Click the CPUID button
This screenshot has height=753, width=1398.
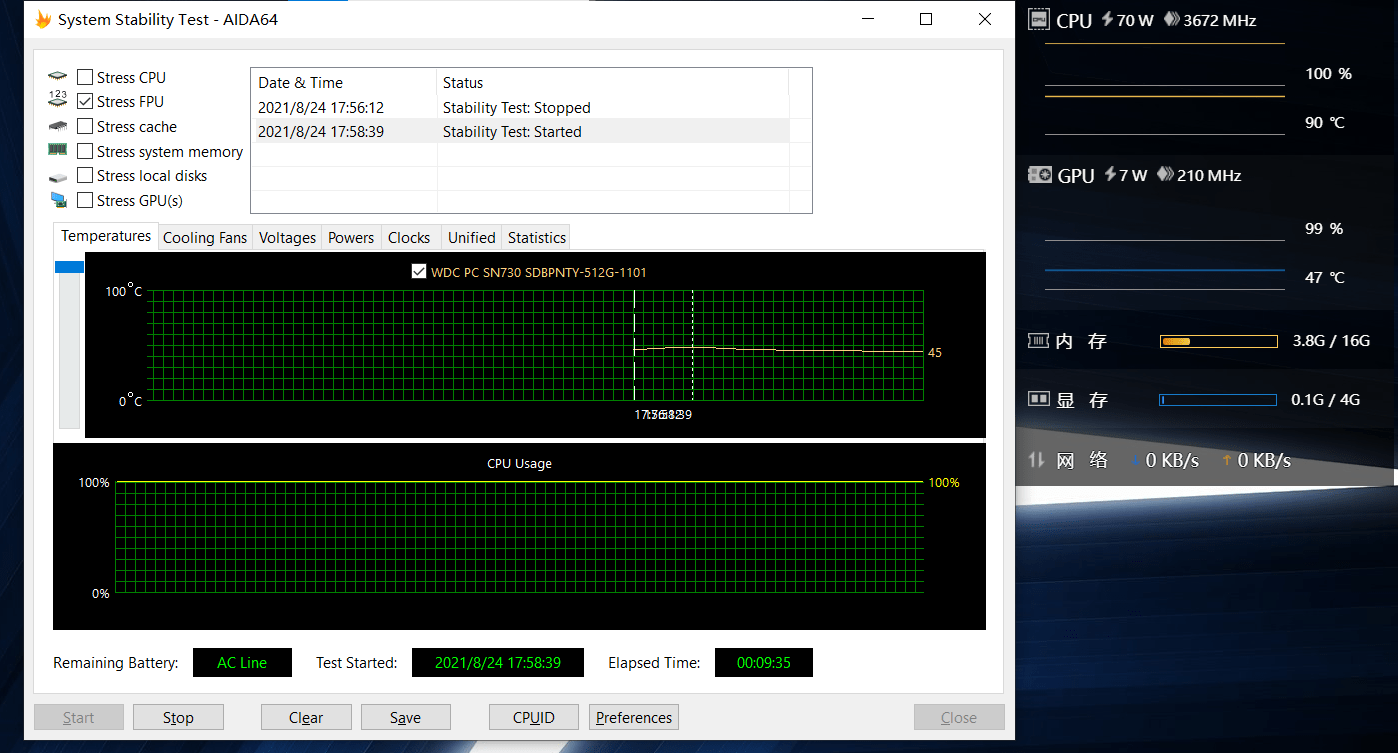533,717
